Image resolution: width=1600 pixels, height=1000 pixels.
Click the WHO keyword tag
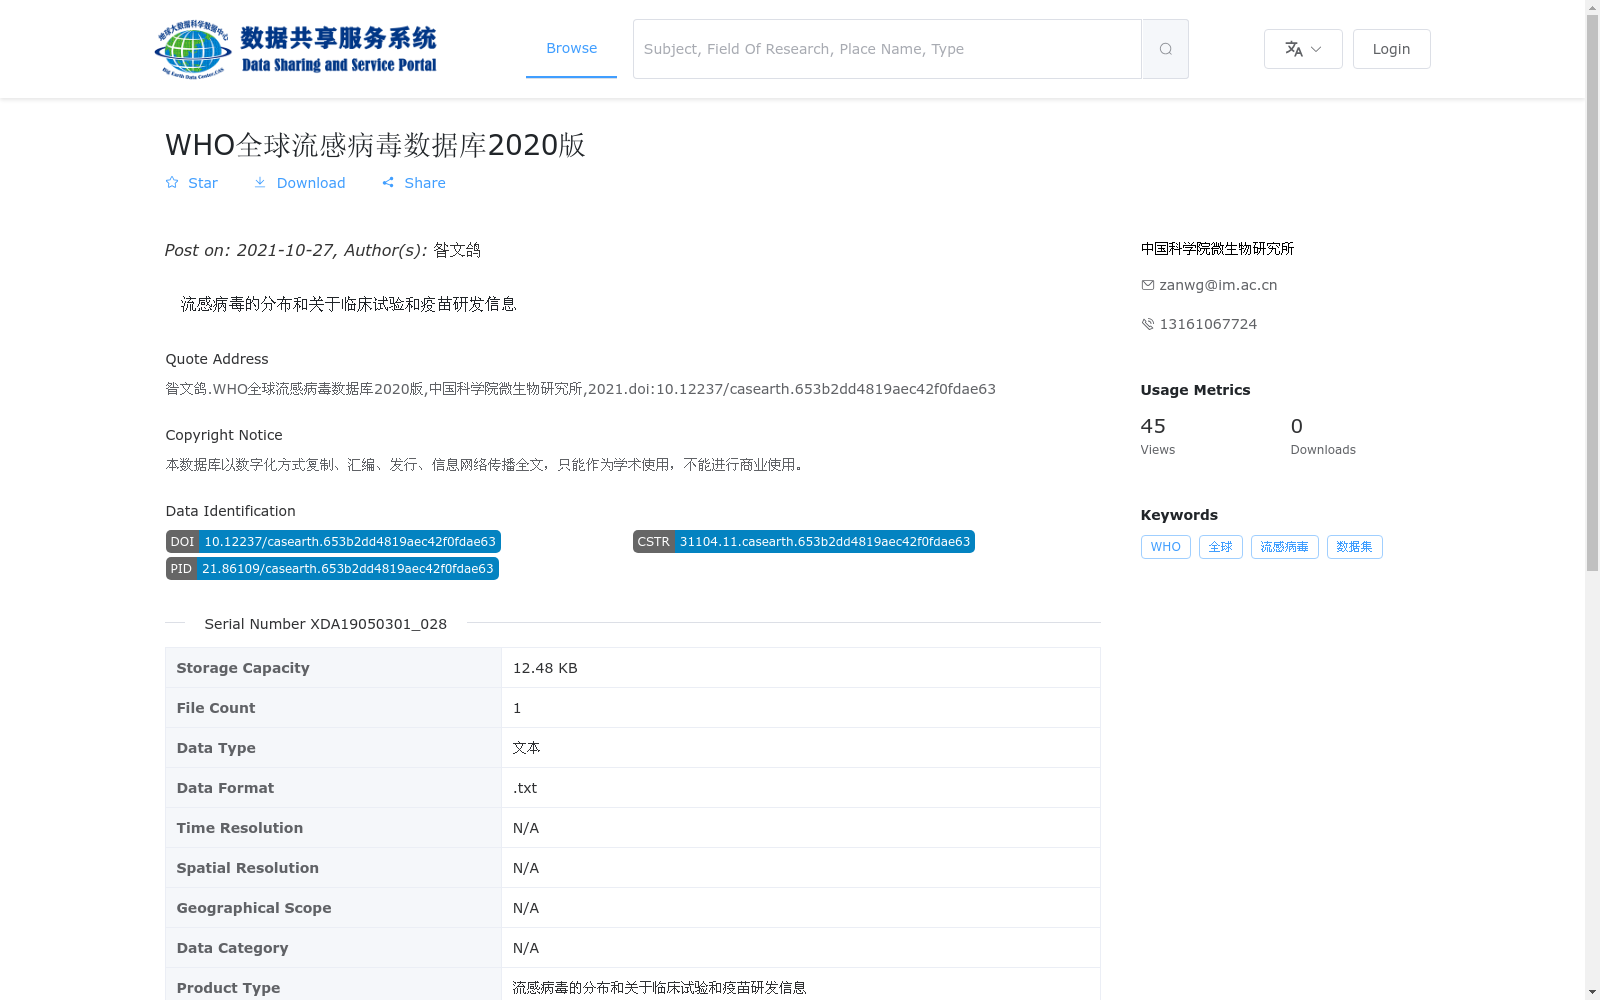click(1165, 547)
